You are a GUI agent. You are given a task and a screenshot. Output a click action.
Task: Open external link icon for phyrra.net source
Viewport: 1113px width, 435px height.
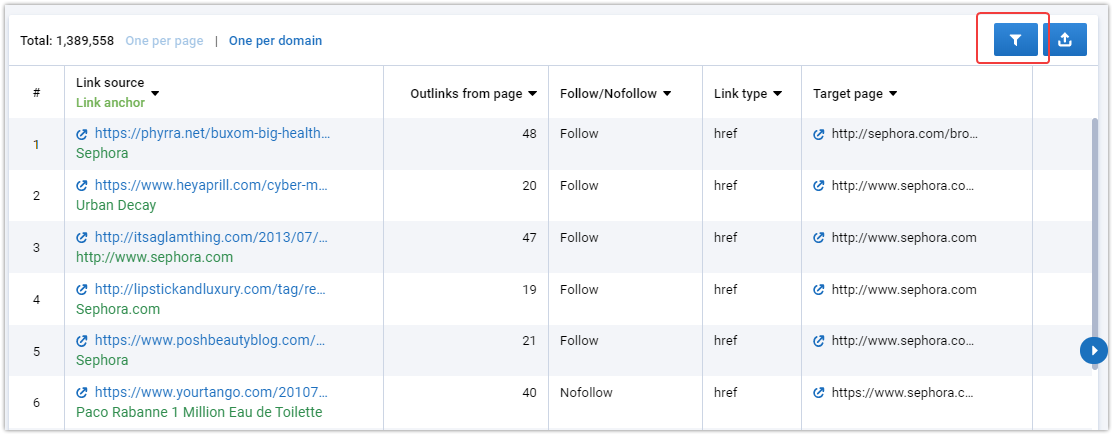82,133
